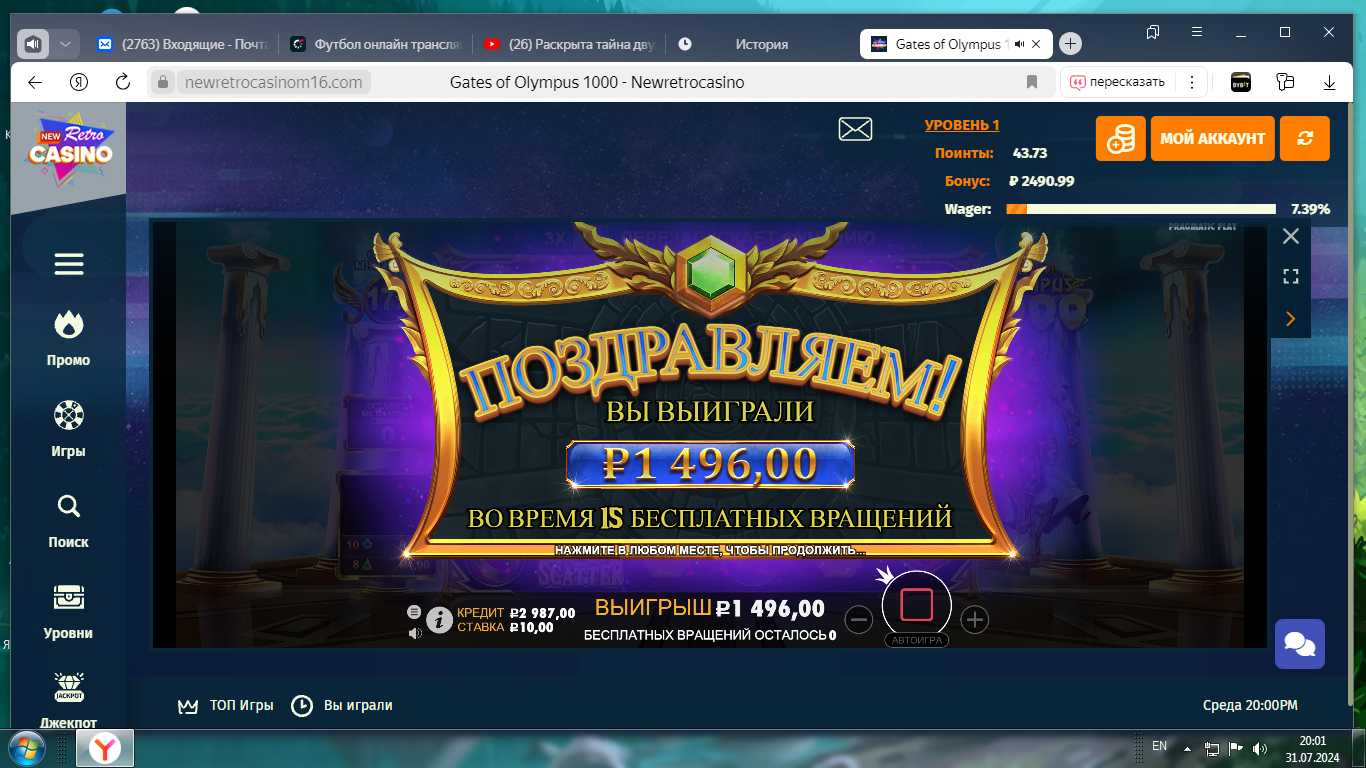Increase the bet with the plus button

[974, 620]
